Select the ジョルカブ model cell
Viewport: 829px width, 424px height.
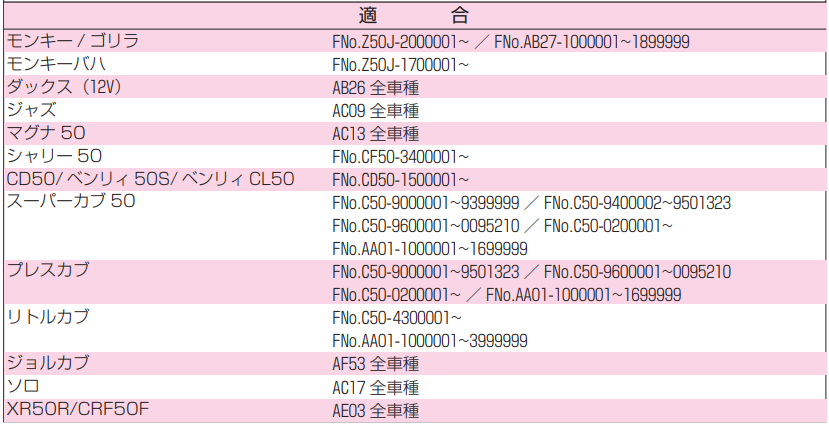[x=48, y=363]
